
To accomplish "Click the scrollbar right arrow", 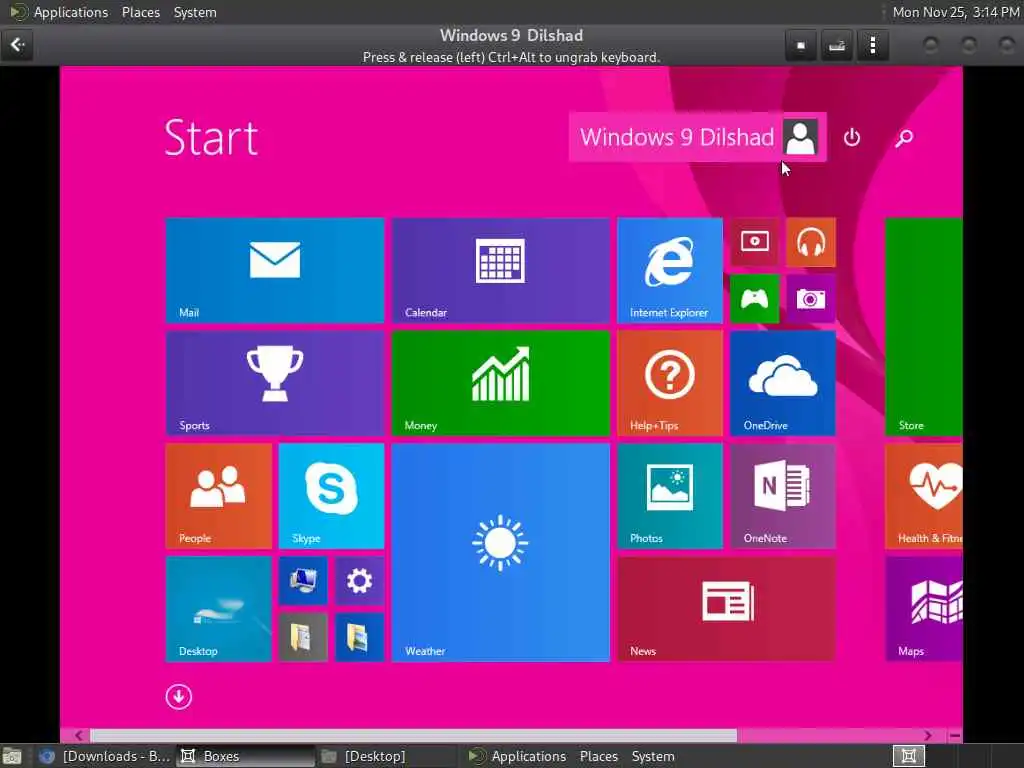I will point(927,736).
